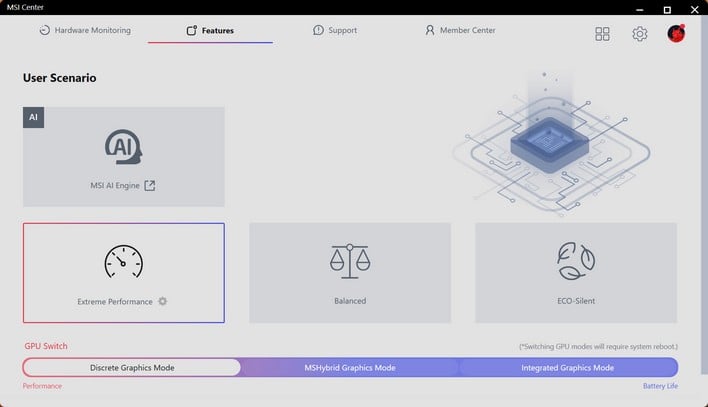Click the ECO-Silent label
The height and width of the screenshot is (407, 708).
click(576, 301)
